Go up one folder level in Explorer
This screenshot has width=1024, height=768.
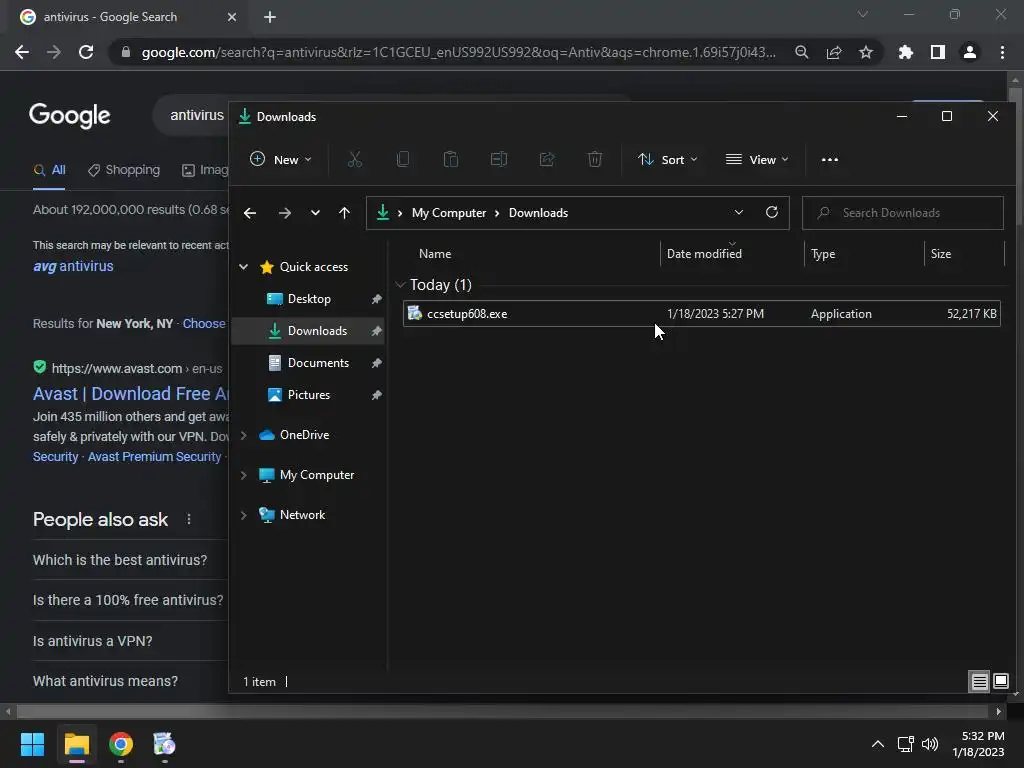coord(344,213)
